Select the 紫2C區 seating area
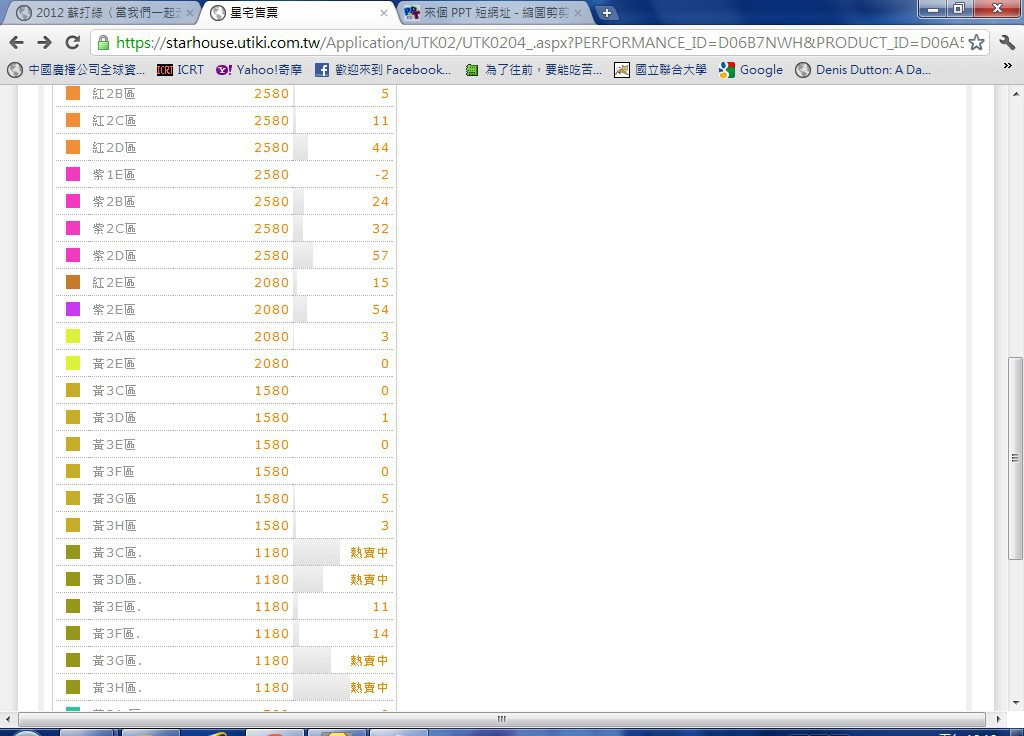The height and width of the screenshot is (736, 1024). 225,229
